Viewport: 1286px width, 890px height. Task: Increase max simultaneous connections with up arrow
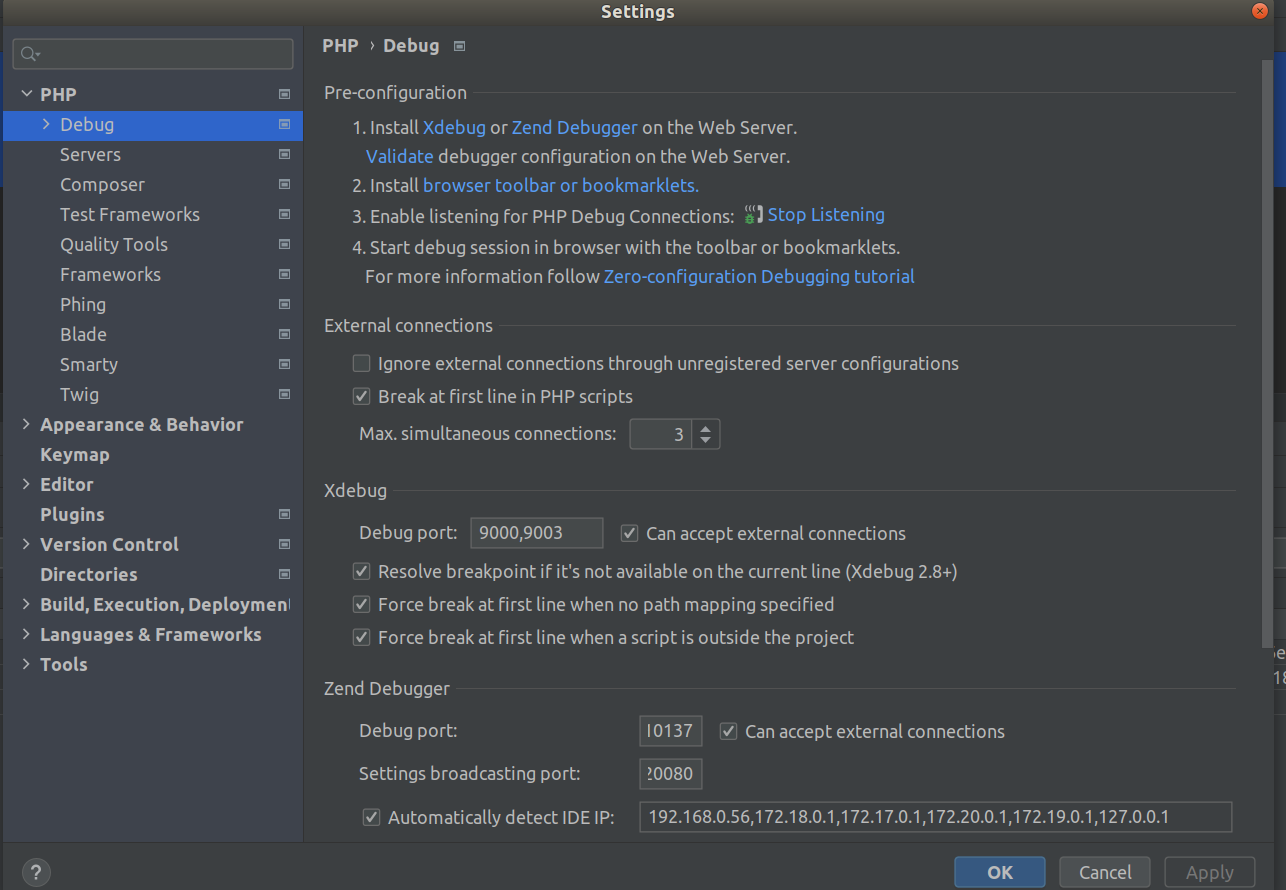point(706,428)
